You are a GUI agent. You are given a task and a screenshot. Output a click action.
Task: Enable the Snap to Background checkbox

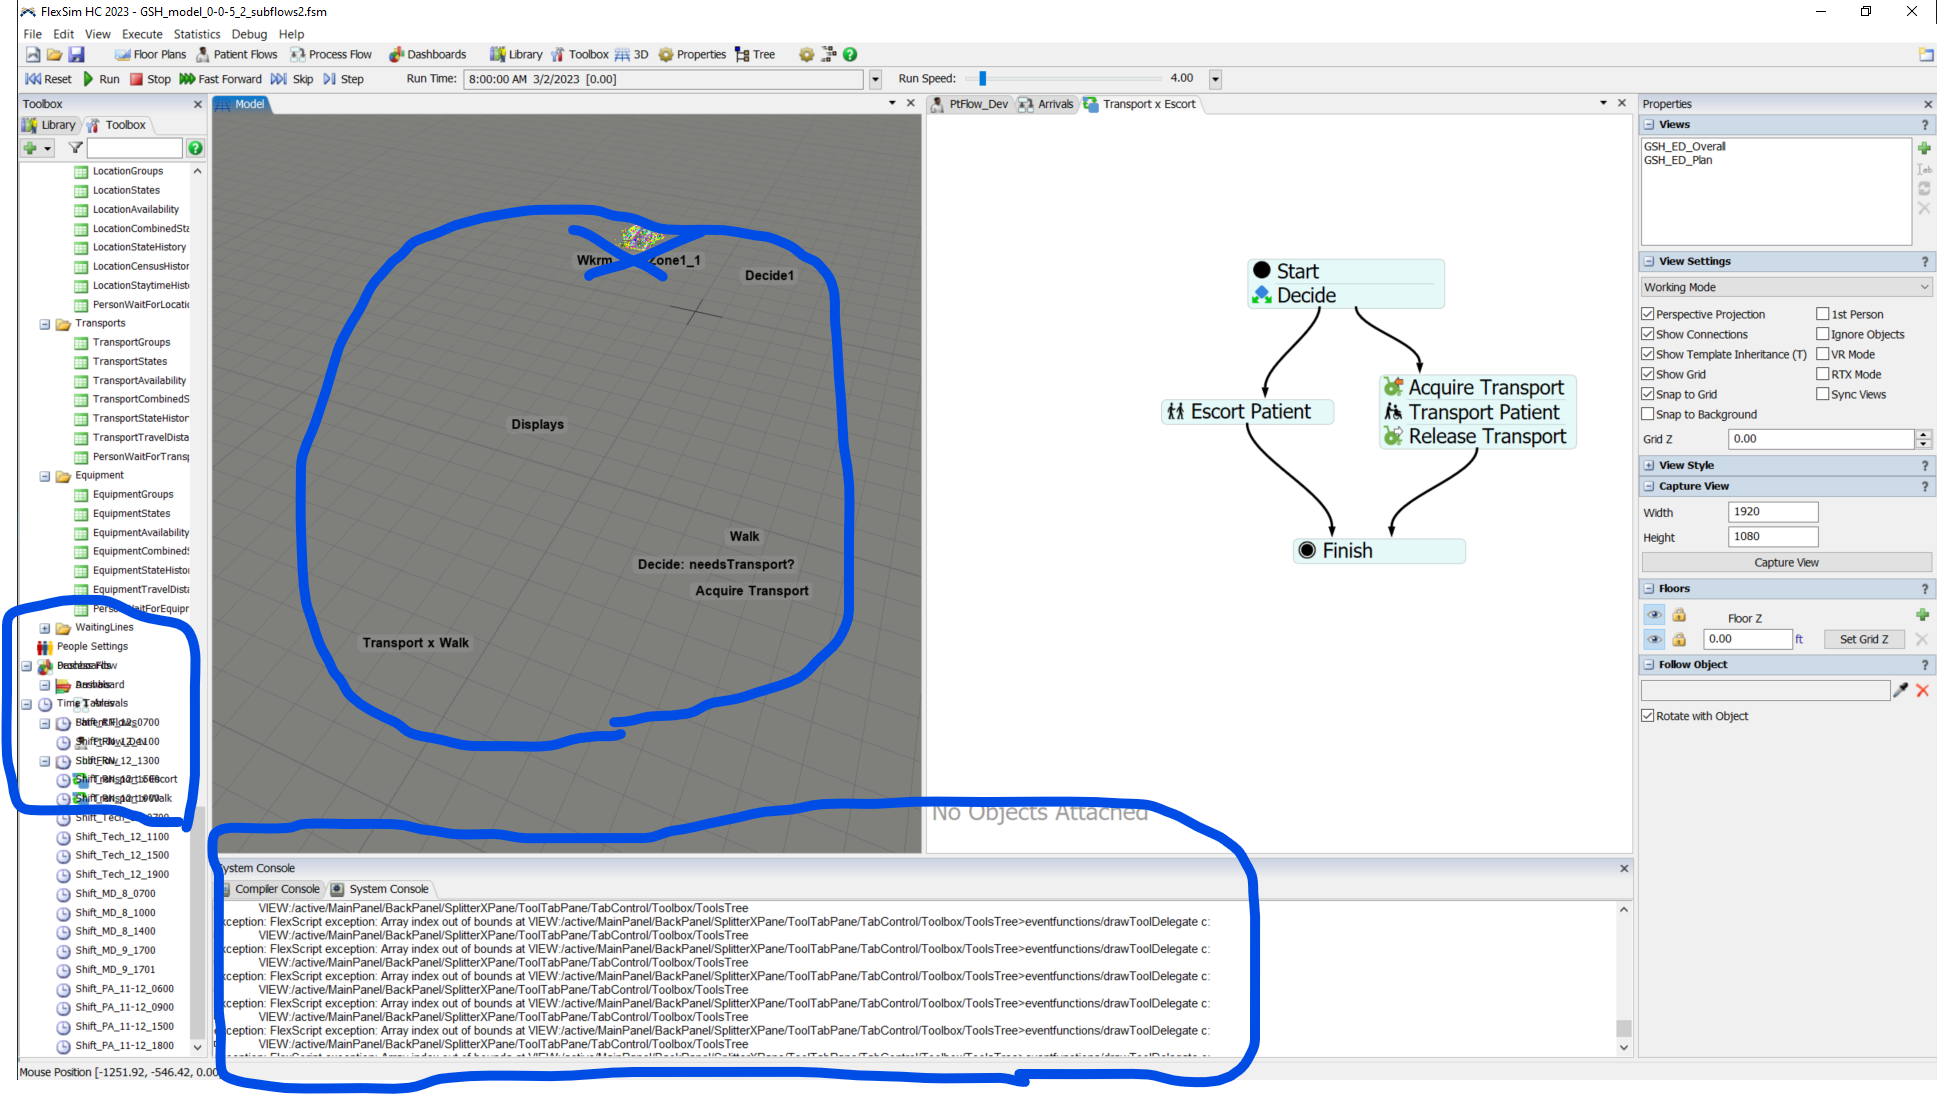(1648, 414)
